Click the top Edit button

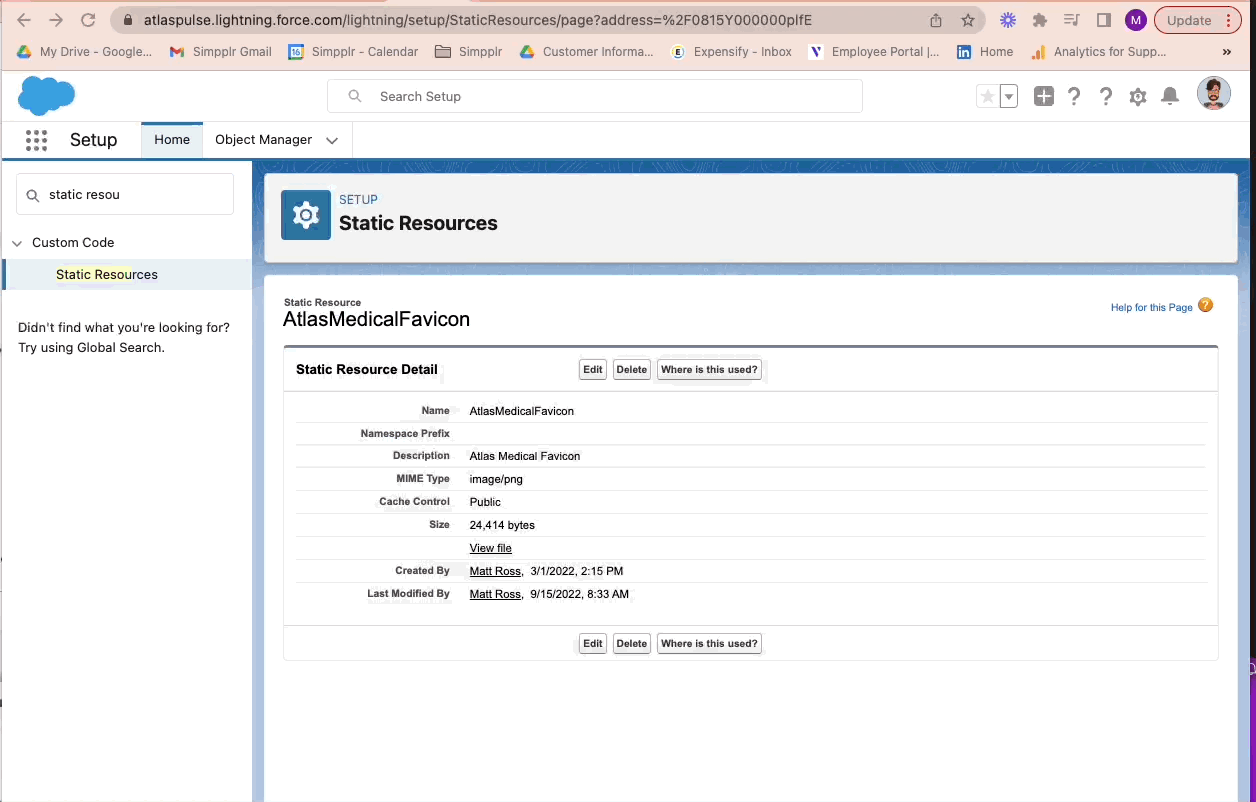pos(593,370)
